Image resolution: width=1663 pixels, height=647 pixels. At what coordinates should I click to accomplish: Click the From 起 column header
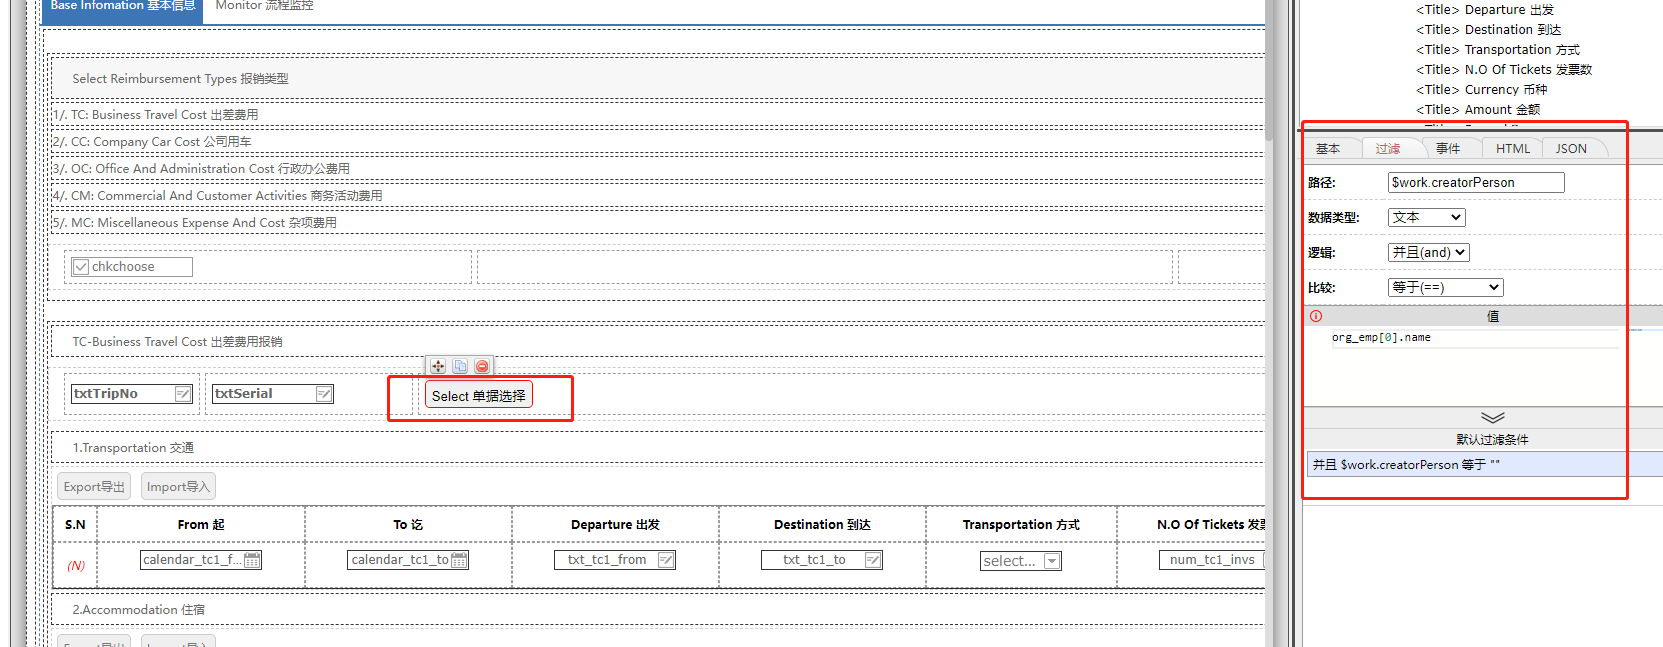(201, 525)
